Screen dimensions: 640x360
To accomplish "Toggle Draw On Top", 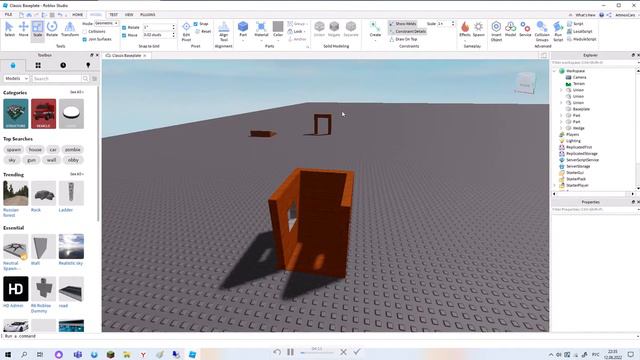I will click(403, 39).
